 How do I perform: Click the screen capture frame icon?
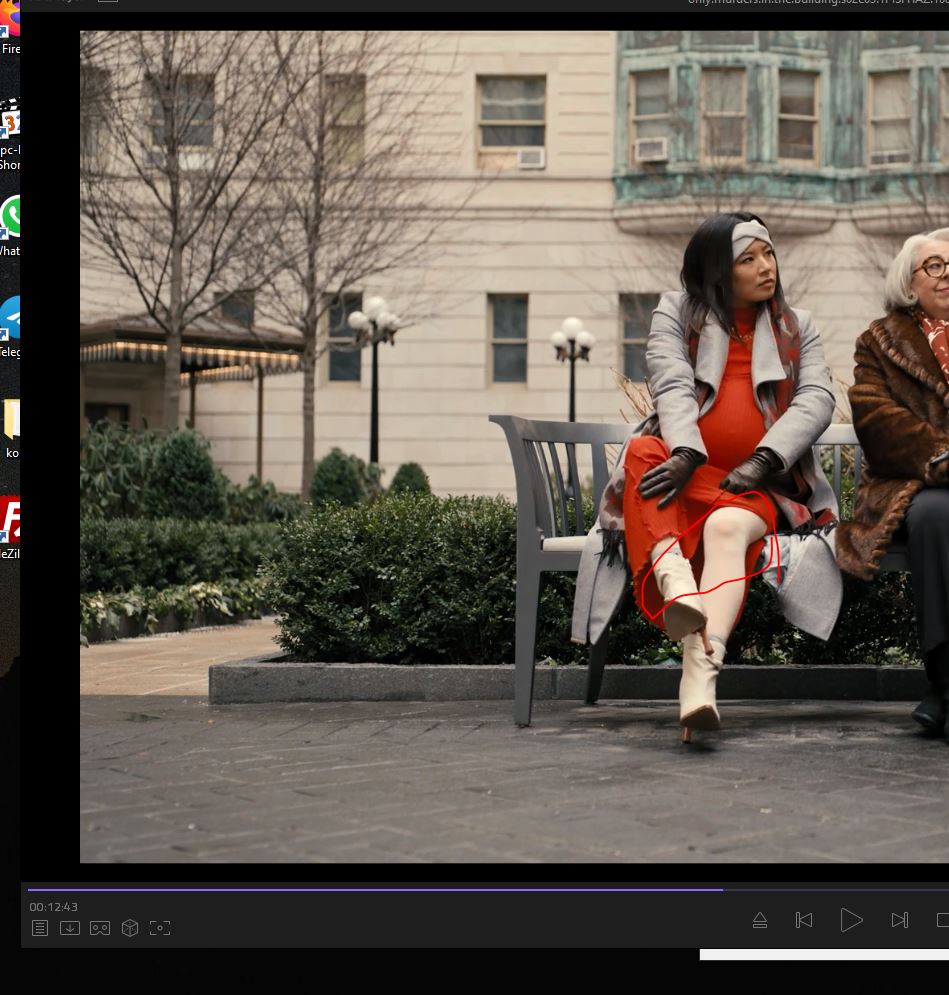tap(160, 928)
